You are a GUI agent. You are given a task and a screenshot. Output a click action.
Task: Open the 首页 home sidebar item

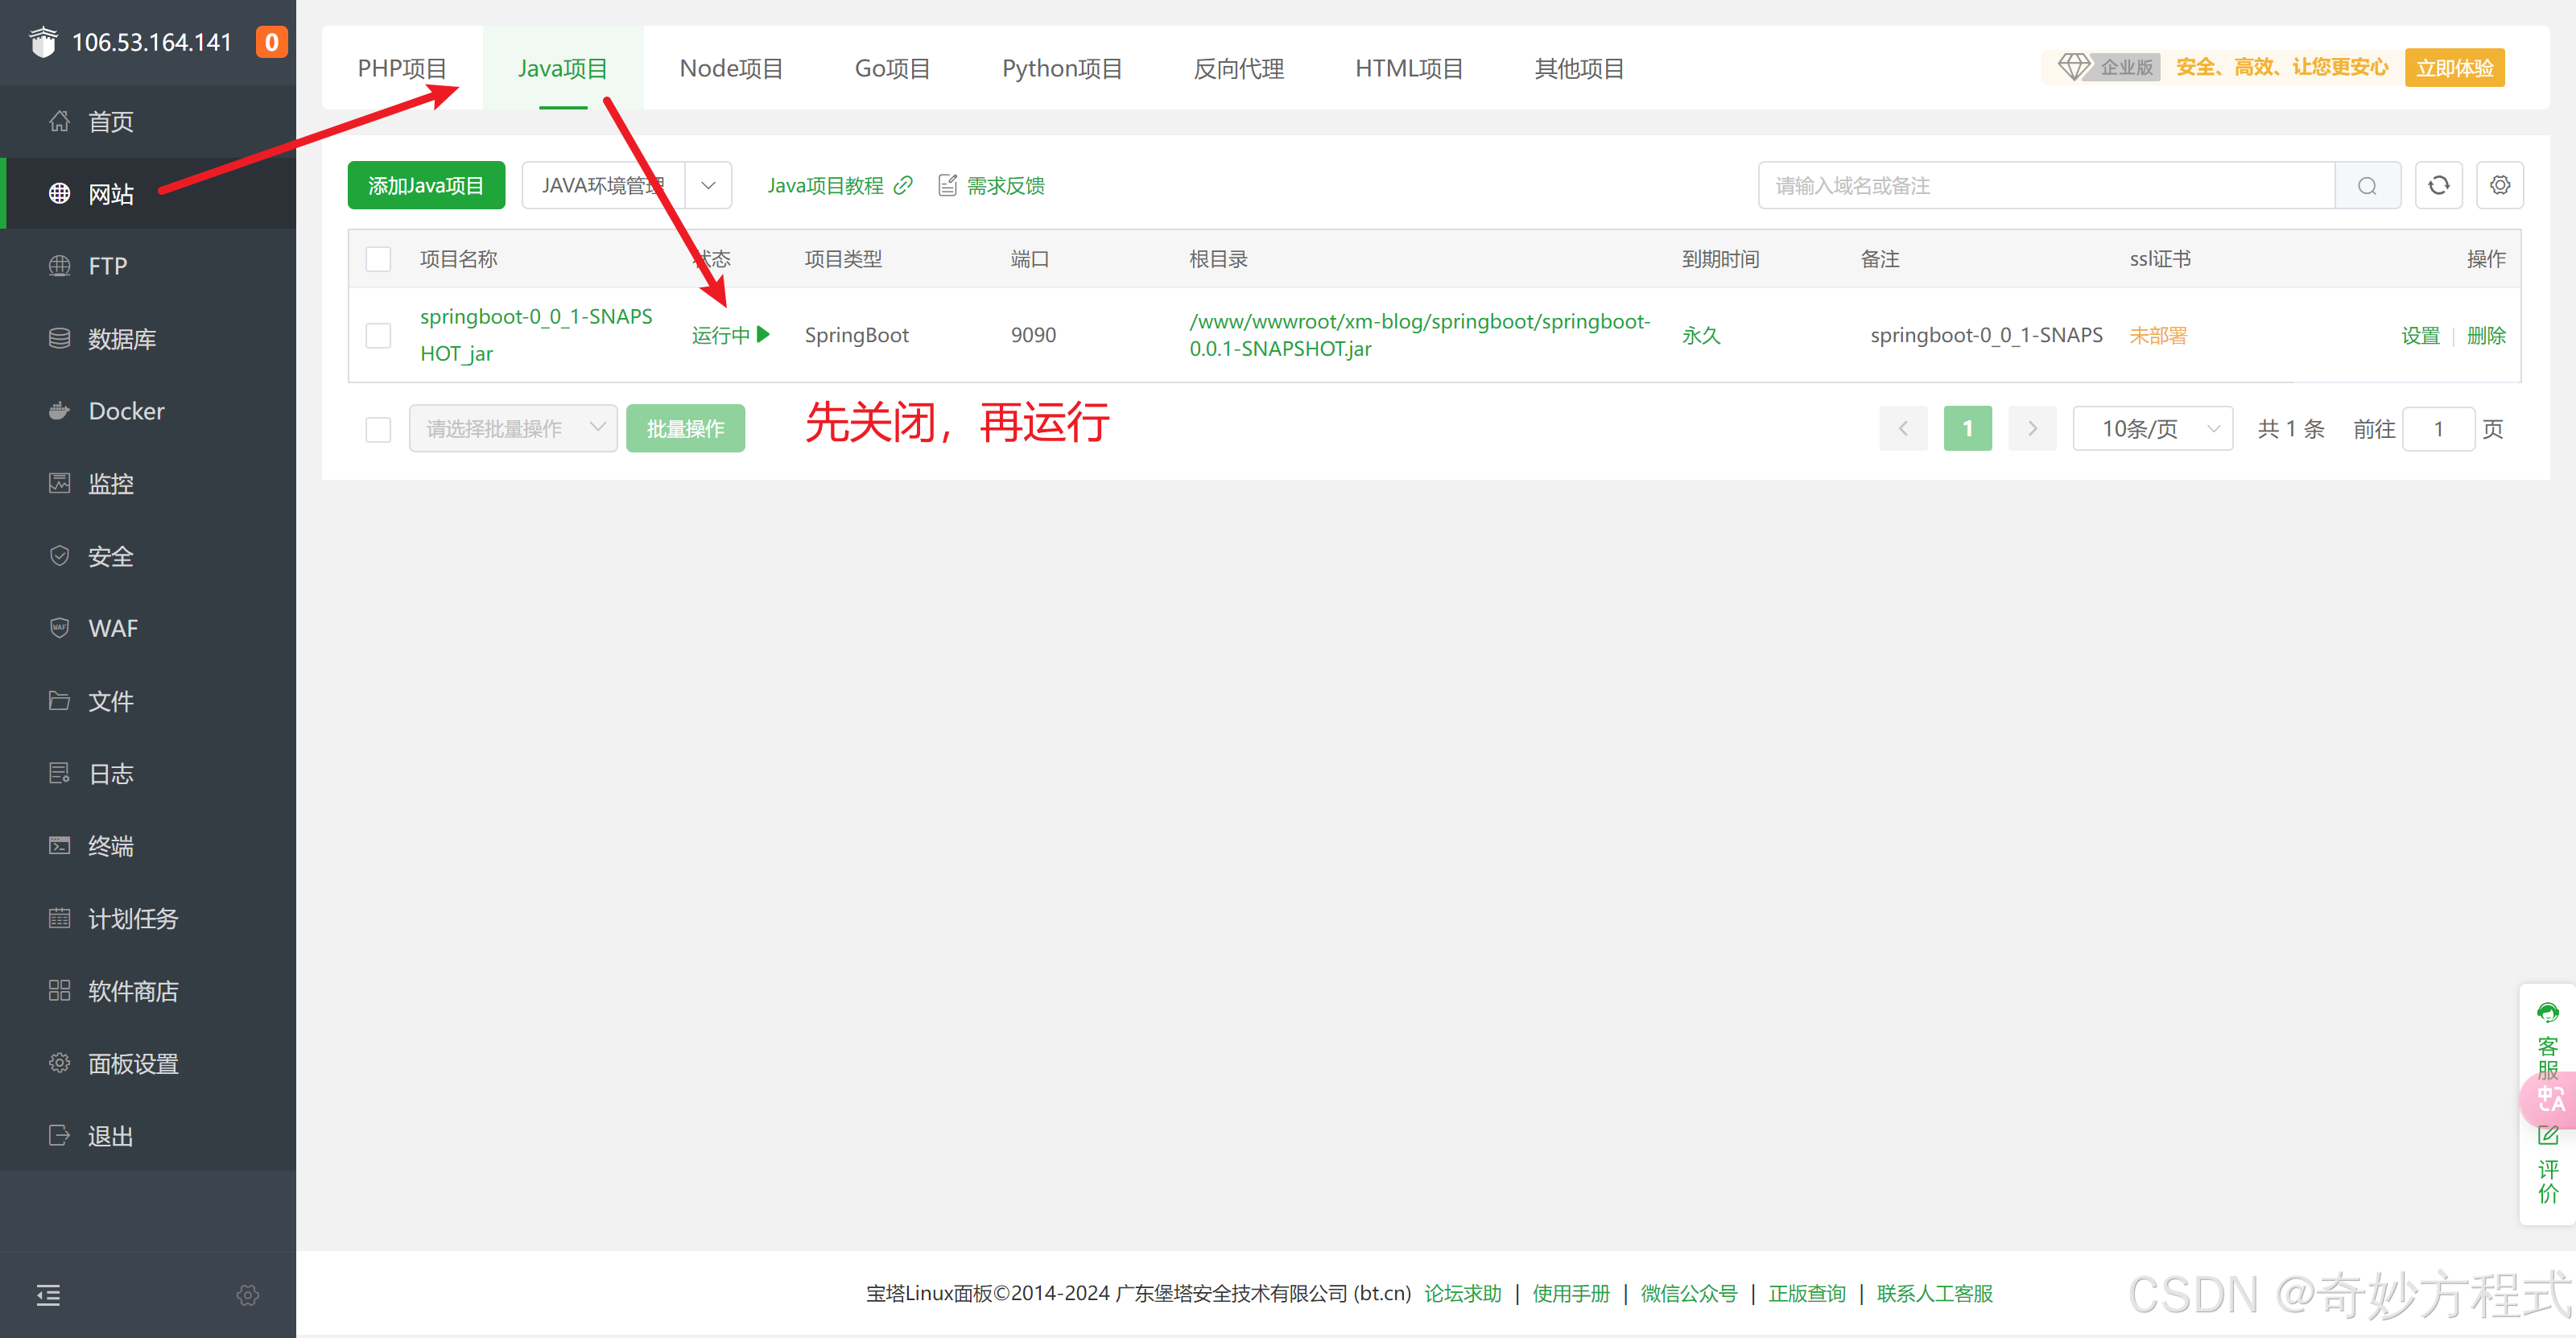click(148, 121)
